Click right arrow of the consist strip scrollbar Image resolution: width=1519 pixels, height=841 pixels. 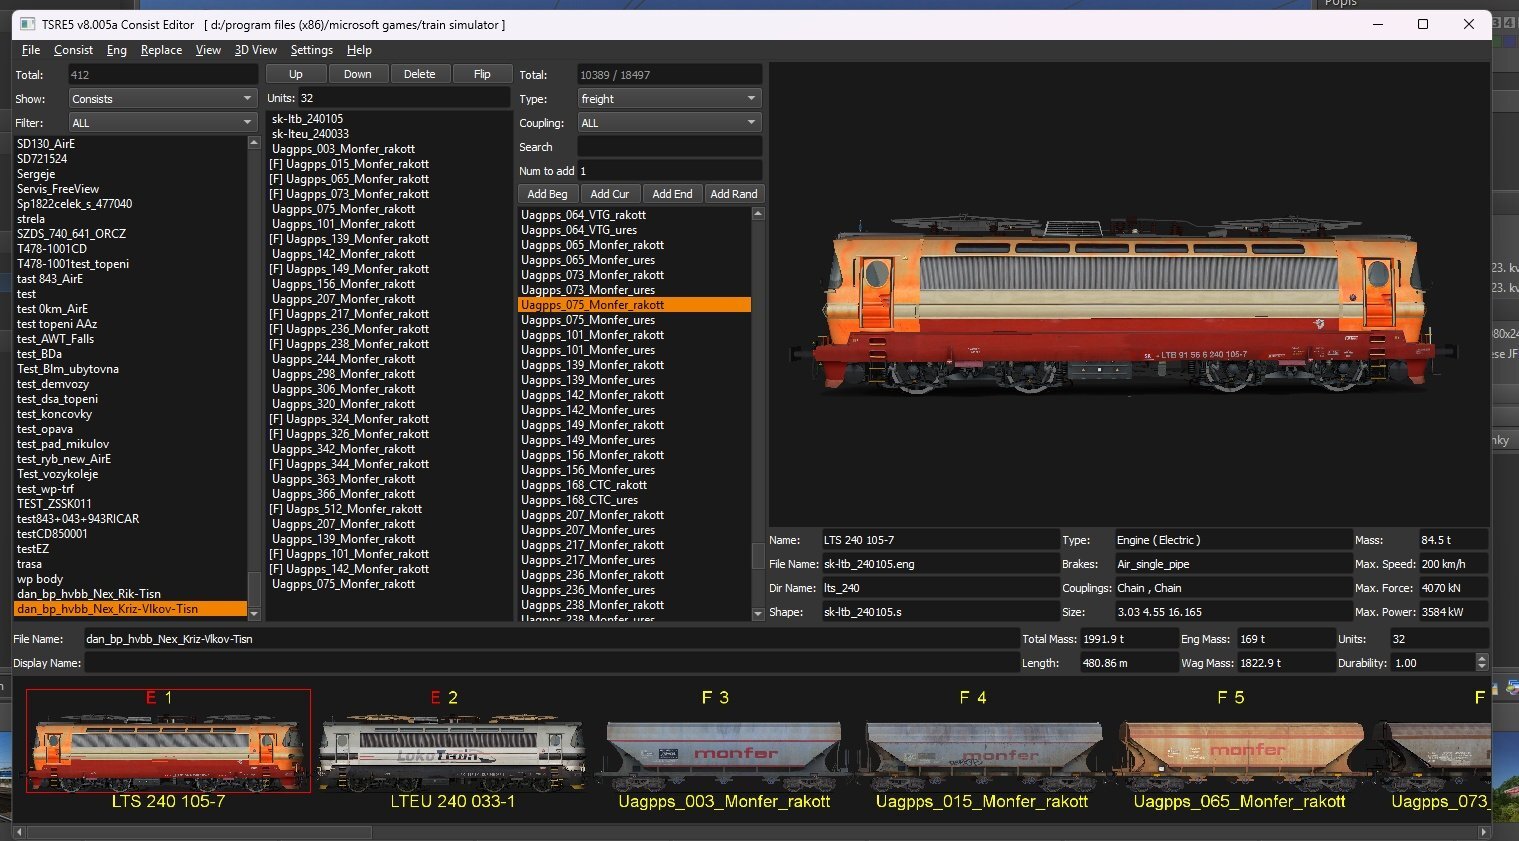[1484, 832]
